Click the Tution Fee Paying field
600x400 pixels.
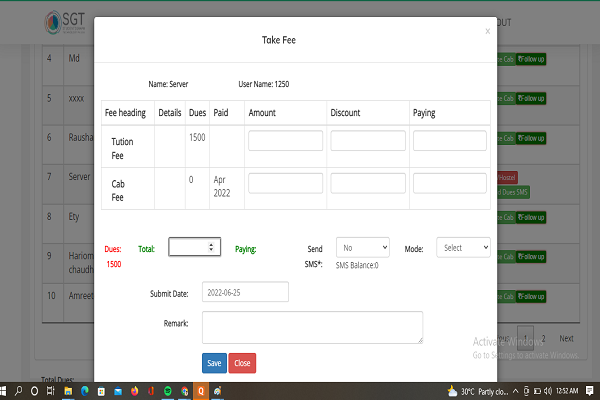[449, 141]
